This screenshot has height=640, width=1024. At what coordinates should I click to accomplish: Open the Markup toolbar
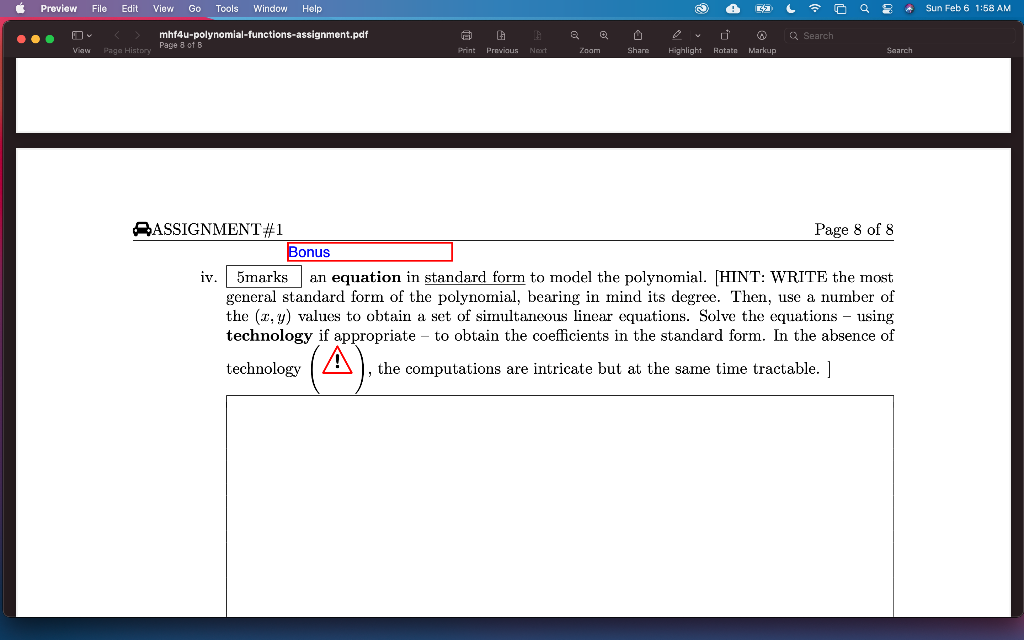tap(762, 35)
